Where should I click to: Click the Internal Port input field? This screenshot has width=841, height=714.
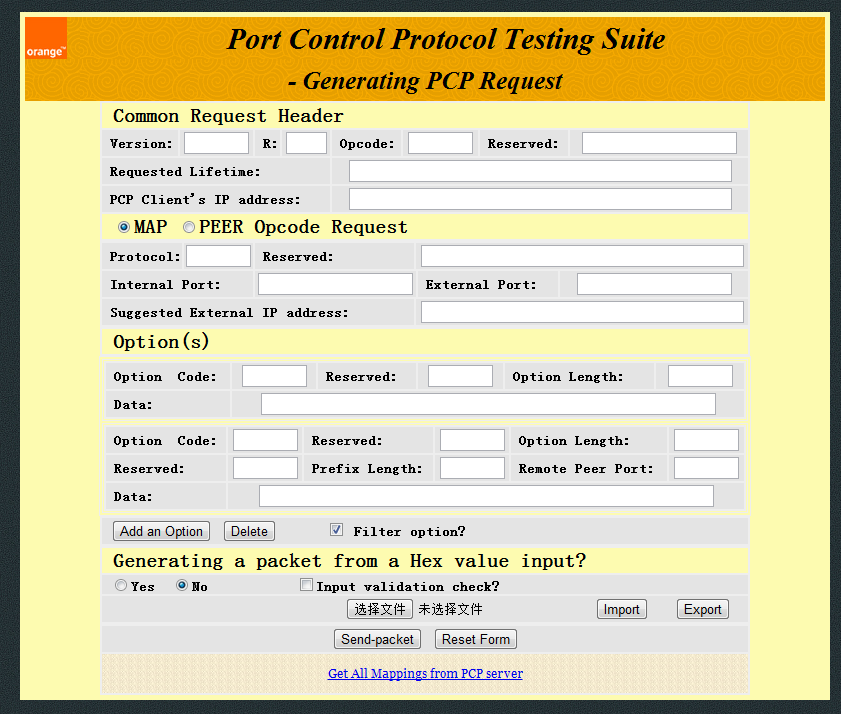tap(334, 283)
